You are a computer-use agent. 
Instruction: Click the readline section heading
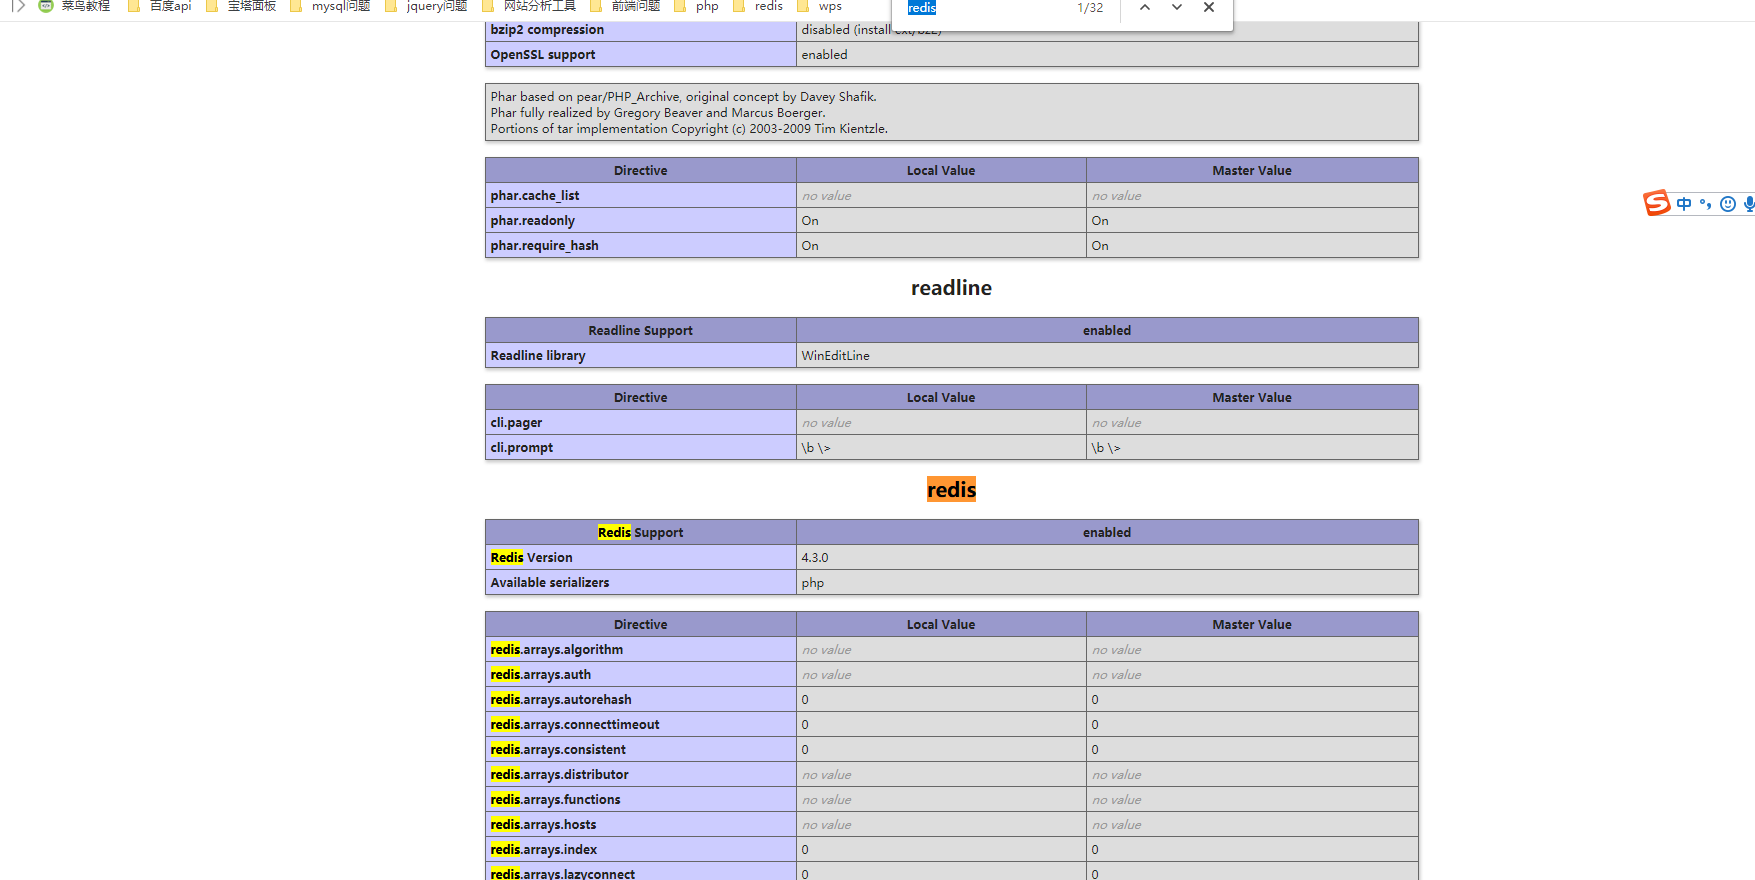click(951, 288)
